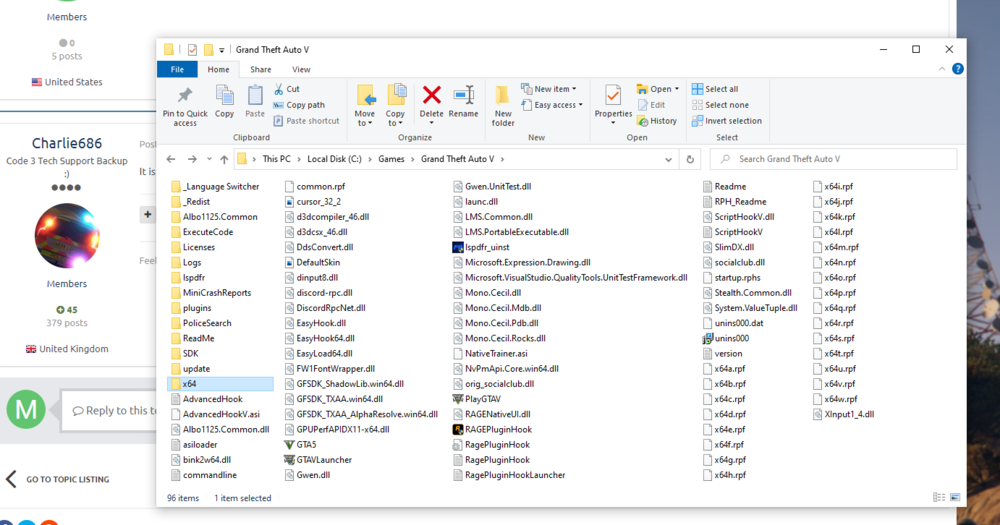Navigate to Games breadcrumb
Viewport: 1000px width, 525px height.
click(391, 159)
